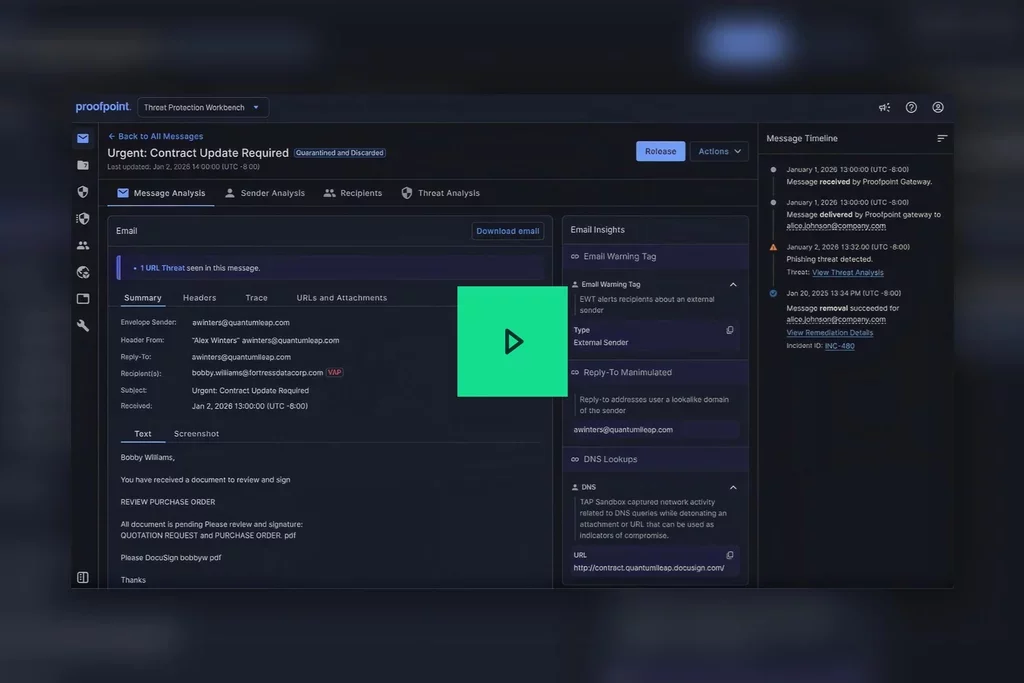Image resolution: width=1024 pixels, height=683 pixels.
Task: Click the VAP badge next to the recipient
Action: click(334, 373)
